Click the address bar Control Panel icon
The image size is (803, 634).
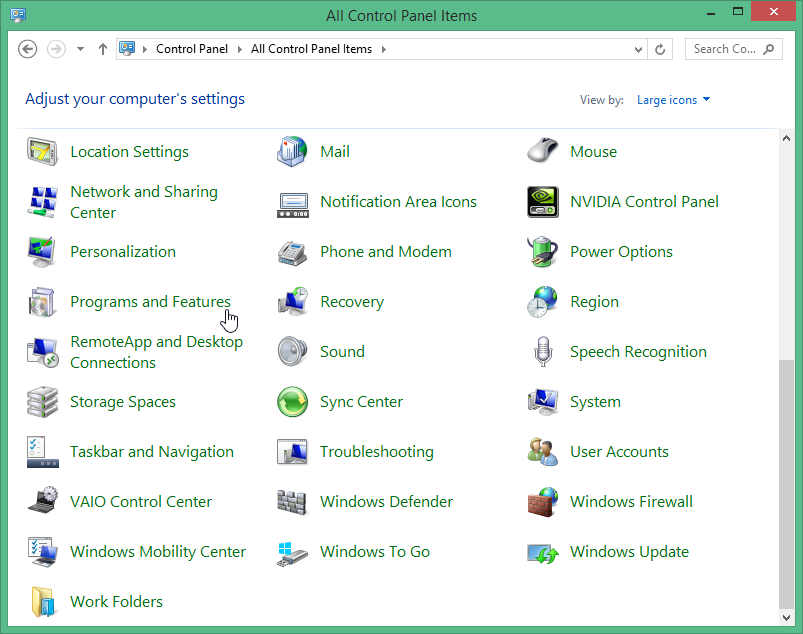pyautogui.click(x=127, y=49)
